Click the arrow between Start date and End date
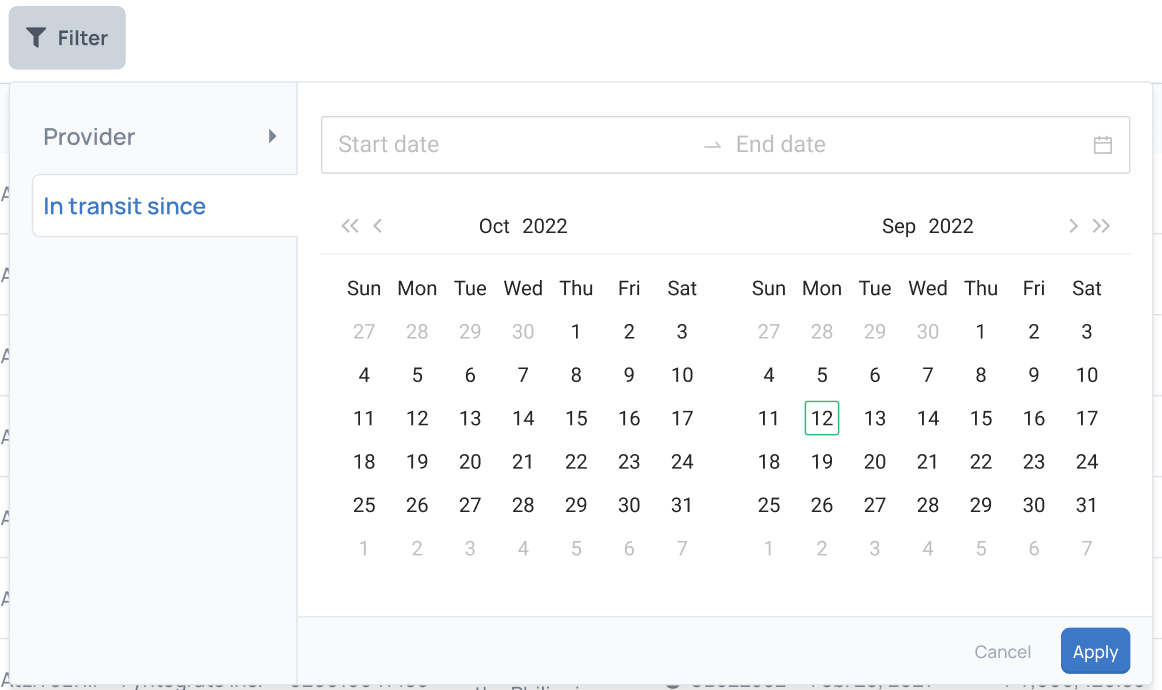The height and width of the screenshot is (690, 1162). [x=712, y=144]
